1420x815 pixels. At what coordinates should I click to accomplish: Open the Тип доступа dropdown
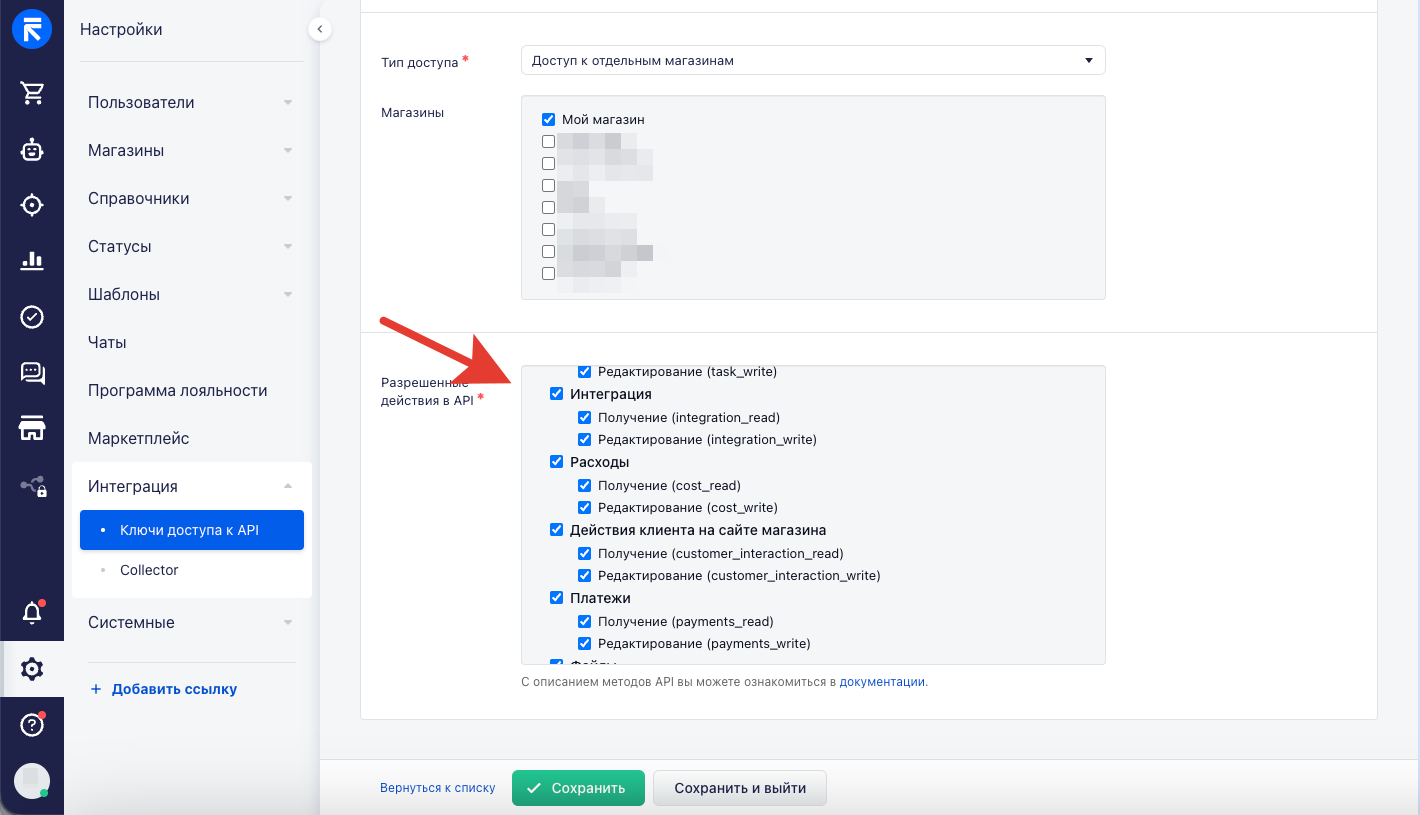811,60
